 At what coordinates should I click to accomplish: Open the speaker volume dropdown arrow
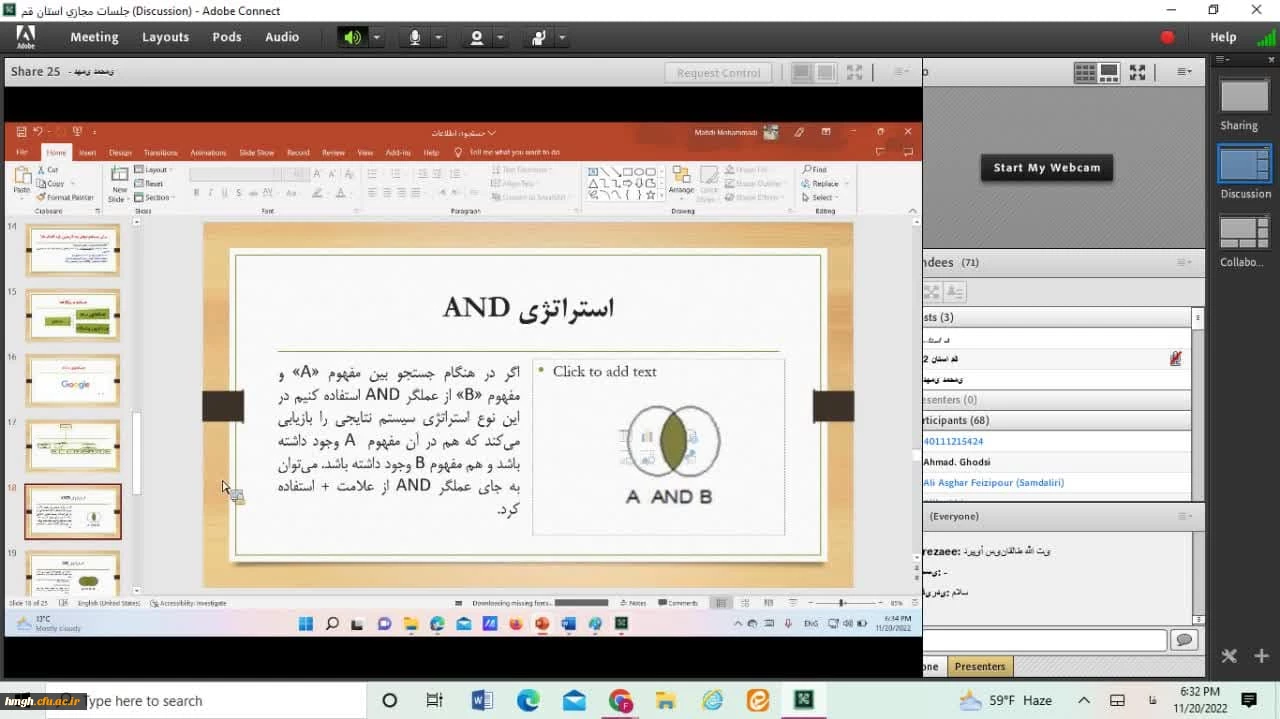tap(377, 37)
